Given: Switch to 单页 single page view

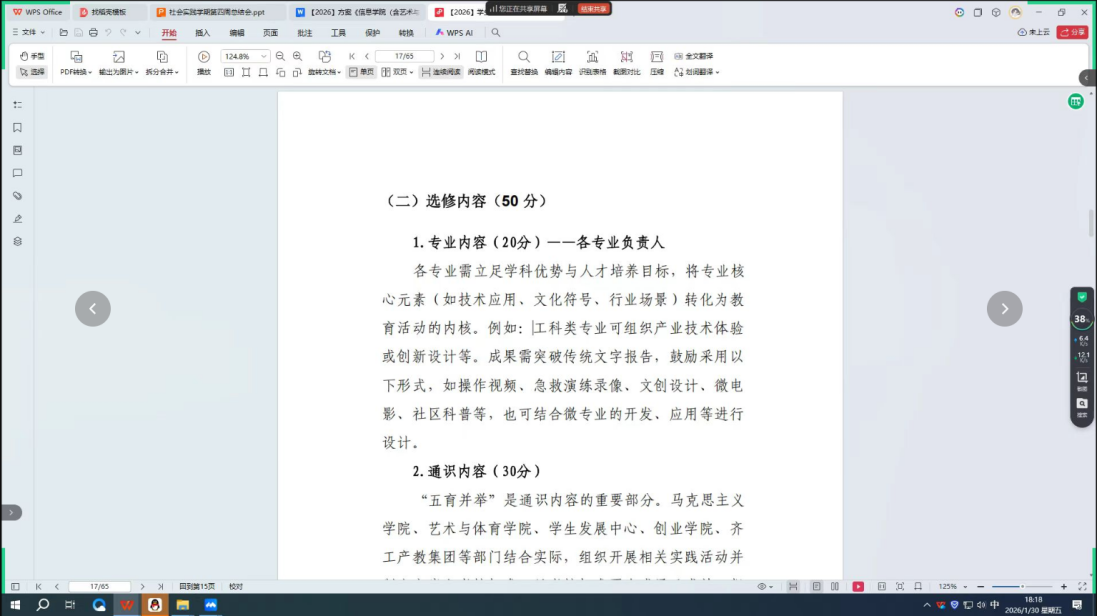Looking at the screenshot, I should point(361,72).
